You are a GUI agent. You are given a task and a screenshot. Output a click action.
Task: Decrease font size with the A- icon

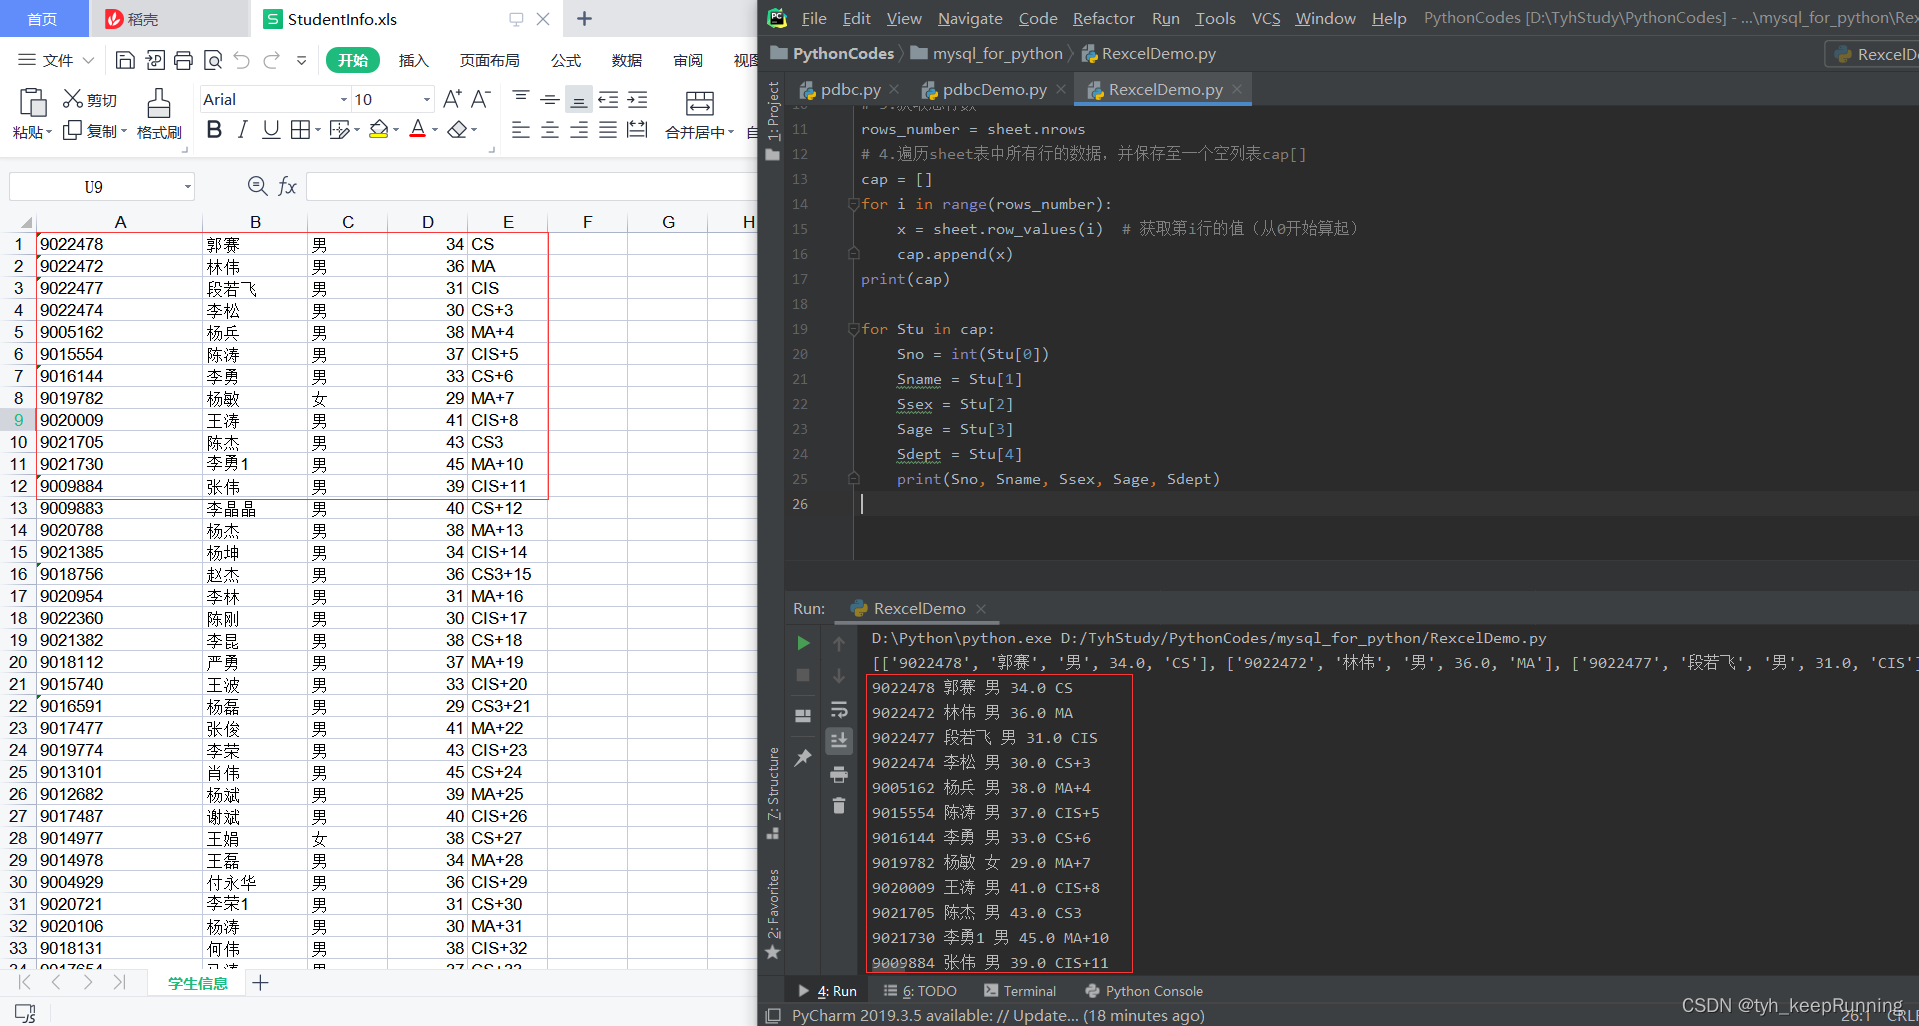[x=481, y=99]
